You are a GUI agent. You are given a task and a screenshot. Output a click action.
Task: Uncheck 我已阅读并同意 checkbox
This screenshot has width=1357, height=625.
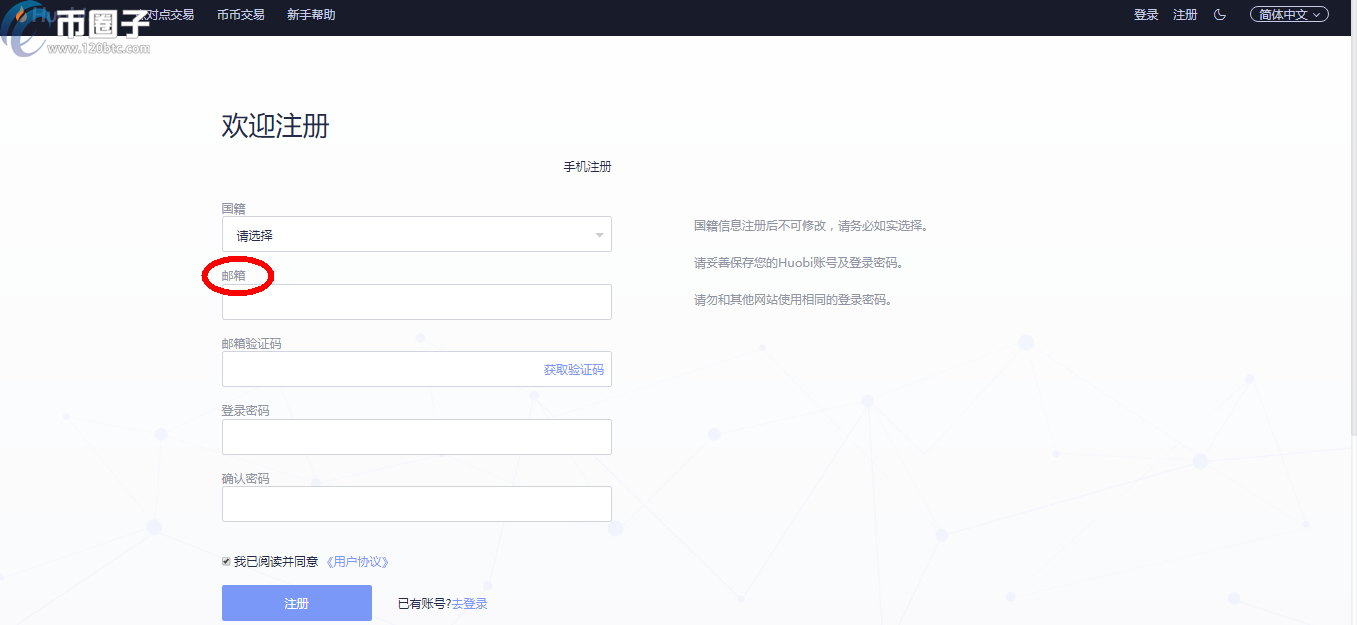point(226,561)
